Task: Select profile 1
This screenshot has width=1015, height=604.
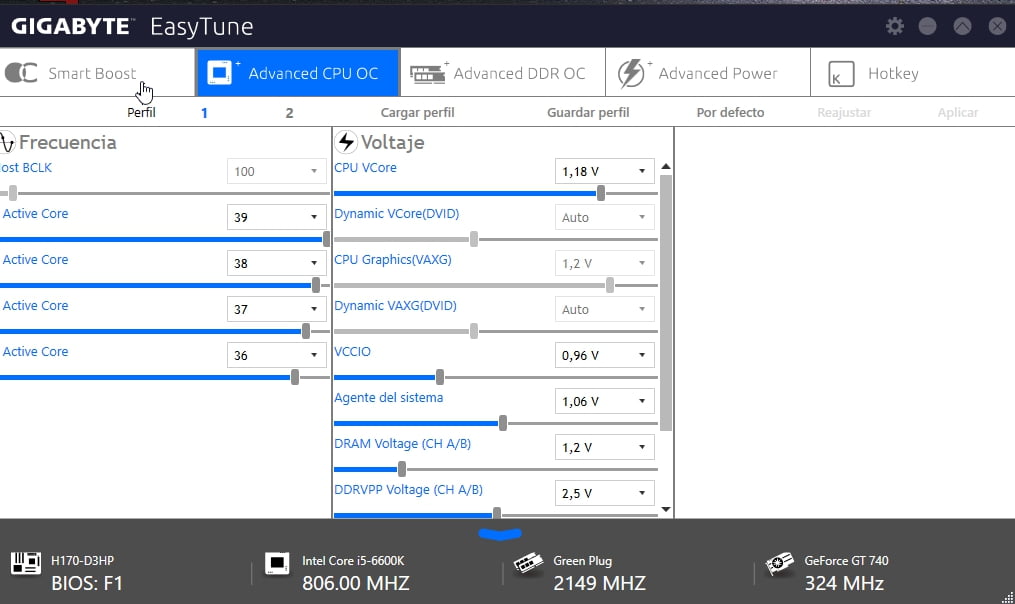Action: coord(204,113)
